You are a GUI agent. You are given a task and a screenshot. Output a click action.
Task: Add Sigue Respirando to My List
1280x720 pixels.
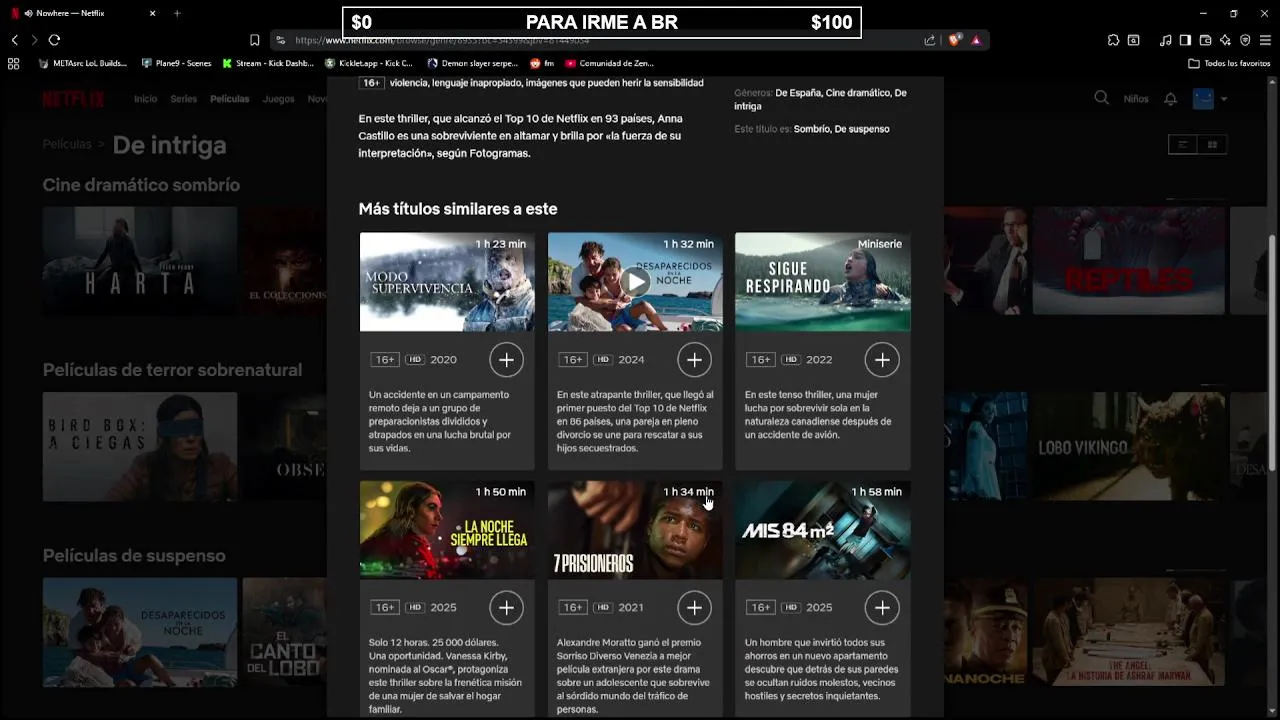click(x=882, y=359)
